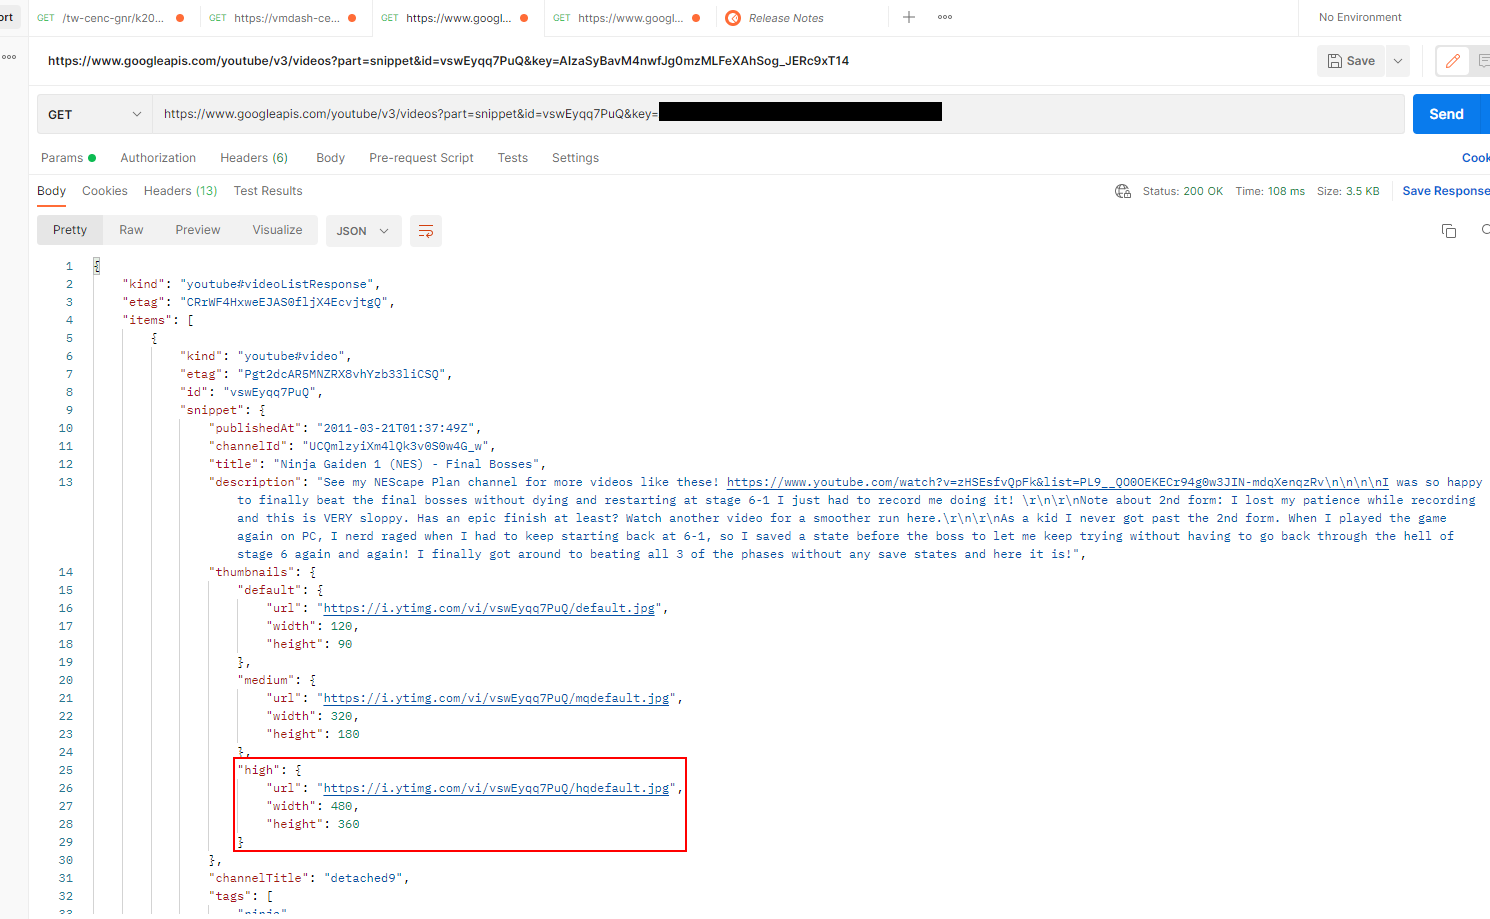Open the Settings tab
This screenshot has height=919, width=1490.
point(575,158)
